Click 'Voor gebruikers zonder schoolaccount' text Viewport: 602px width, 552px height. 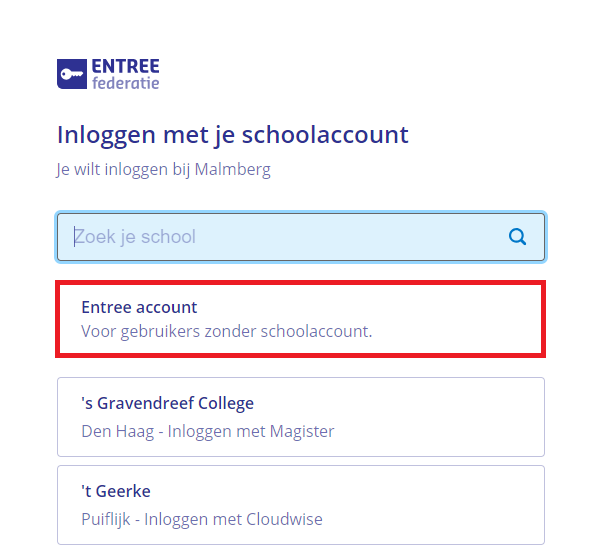coord(227,331)
